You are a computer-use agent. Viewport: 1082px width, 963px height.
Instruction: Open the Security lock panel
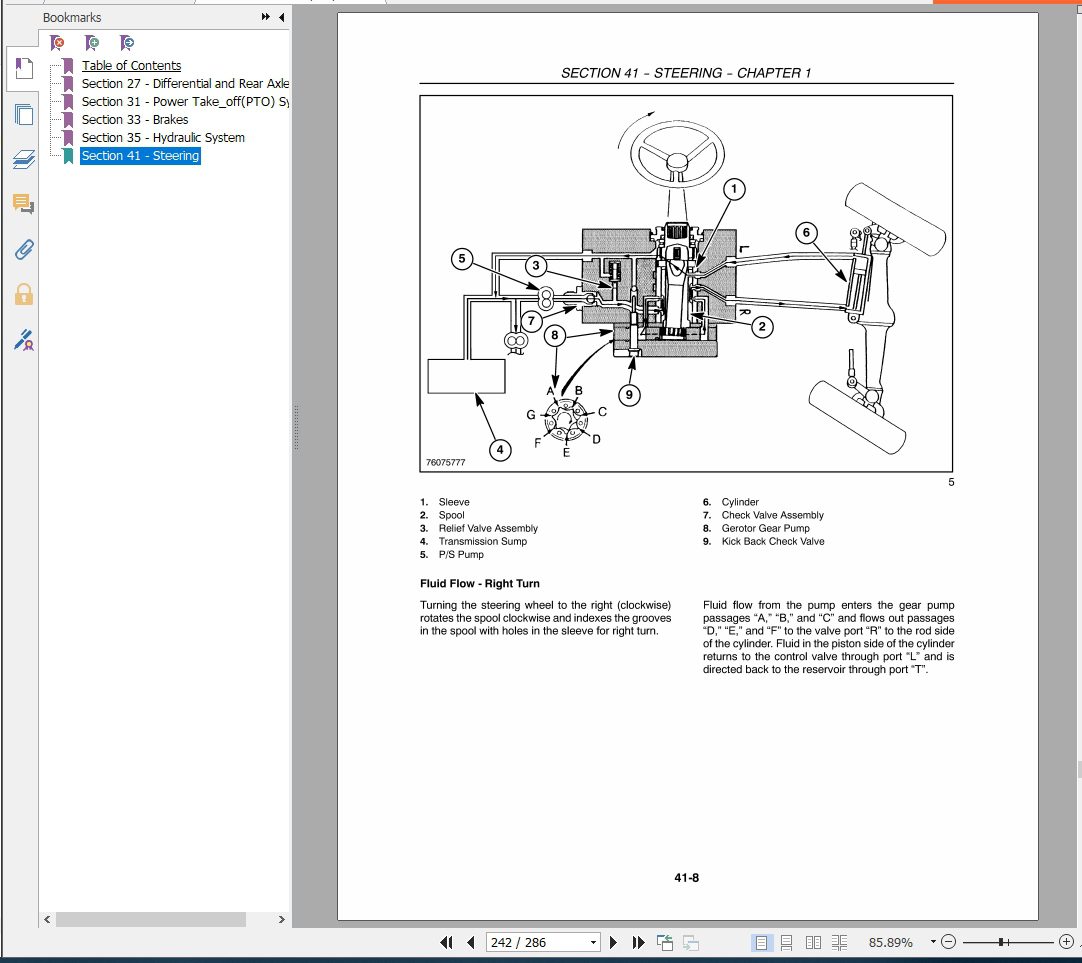click(x=23, y=295)
